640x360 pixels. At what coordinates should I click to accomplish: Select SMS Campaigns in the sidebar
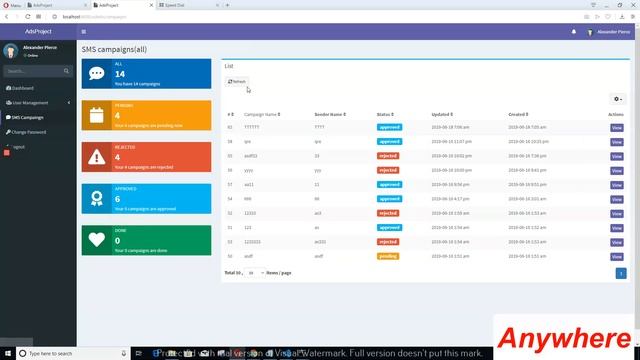(24, 118)
